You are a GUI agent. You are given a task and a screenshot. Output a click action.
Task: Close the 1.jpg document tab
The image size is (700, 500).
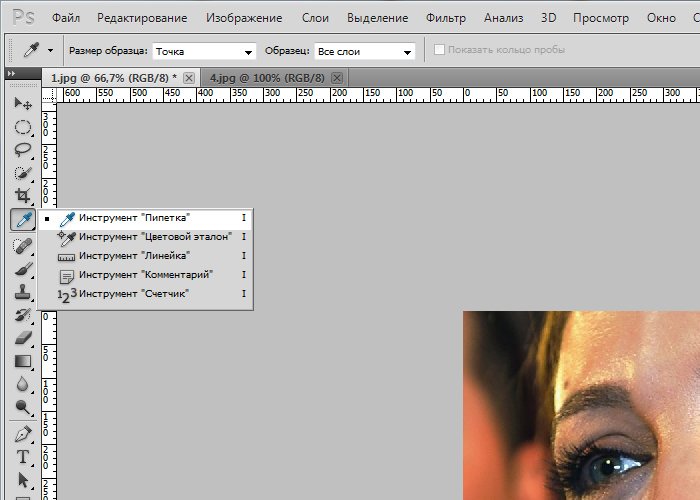[189, 78]
